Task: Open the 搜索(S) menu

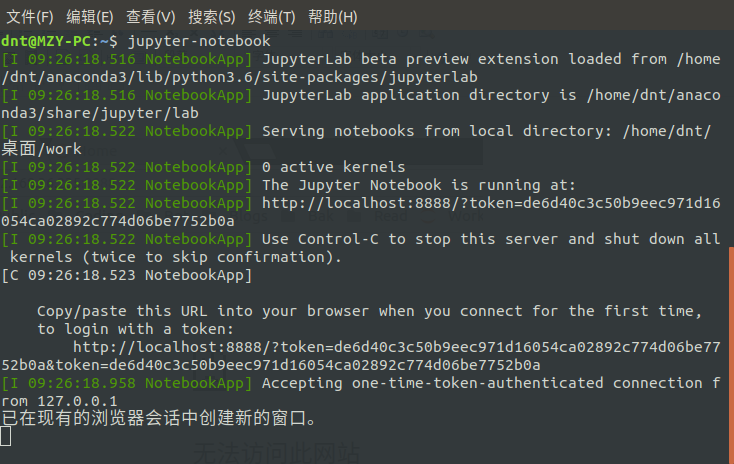Action: [x=212, y=17]
